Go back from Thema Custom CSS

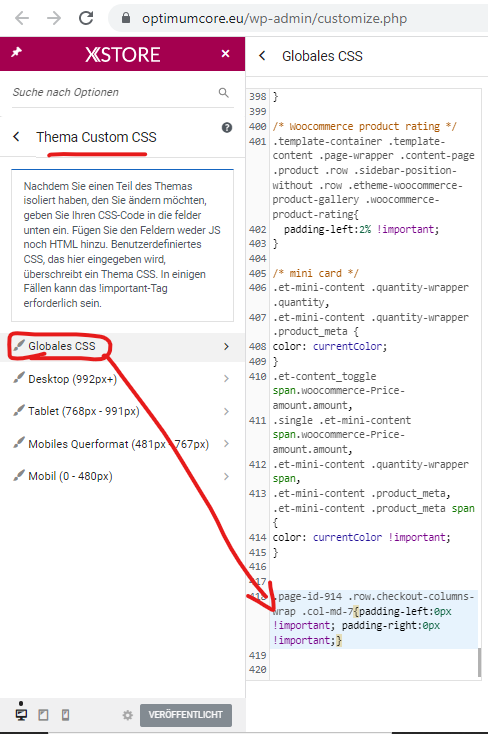click(x=16, y=137)
